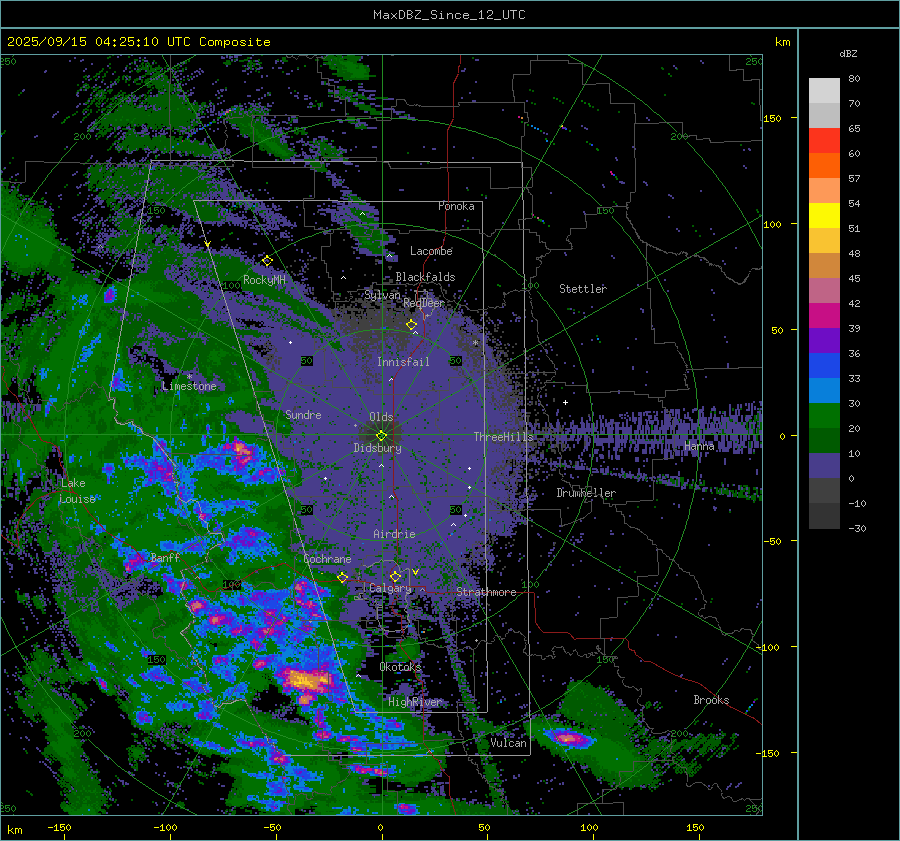Click the yellow diamond marker near RockyMH
The width and height of the screenshot is (900, 841).
[267, 261]
